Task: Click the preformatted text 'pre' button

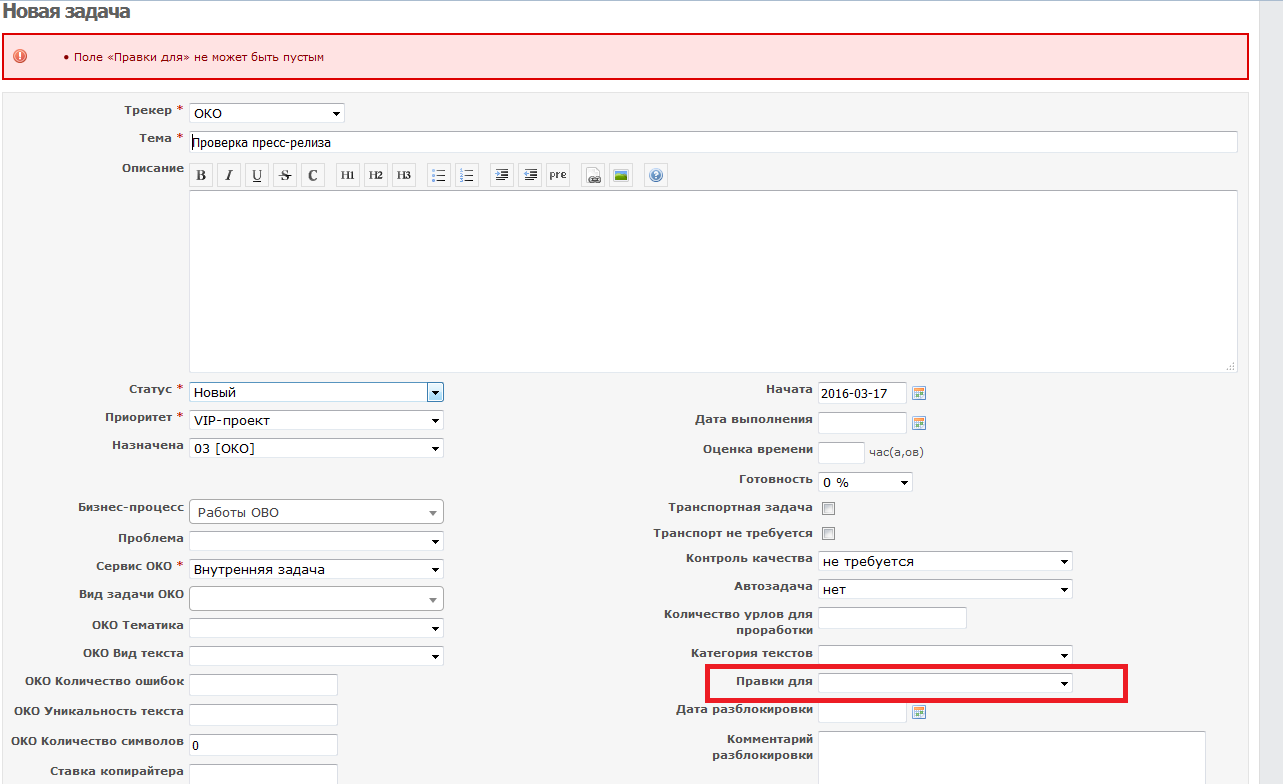Action: 558,175
